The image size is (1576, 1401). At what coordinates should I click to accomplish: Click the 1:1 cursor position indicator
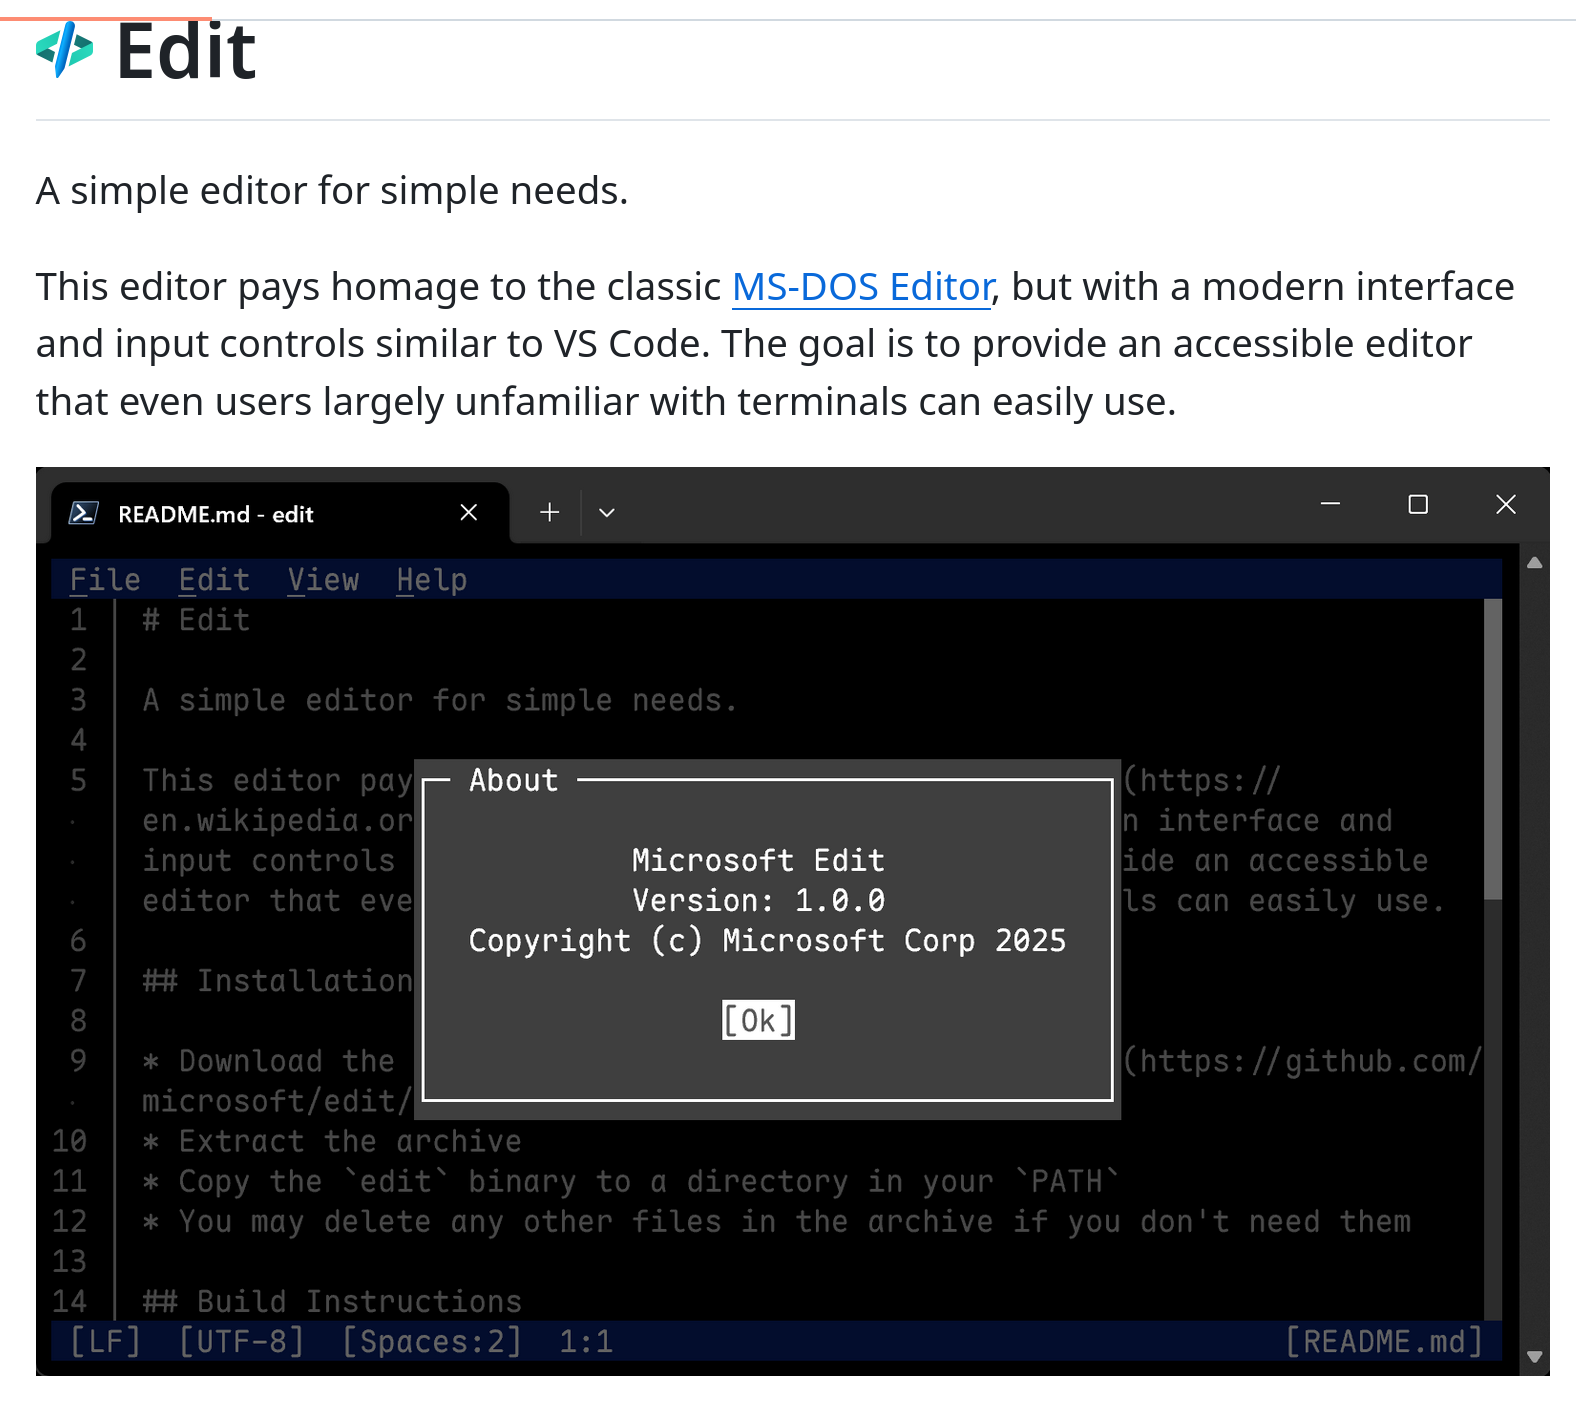pos(586,1341)
